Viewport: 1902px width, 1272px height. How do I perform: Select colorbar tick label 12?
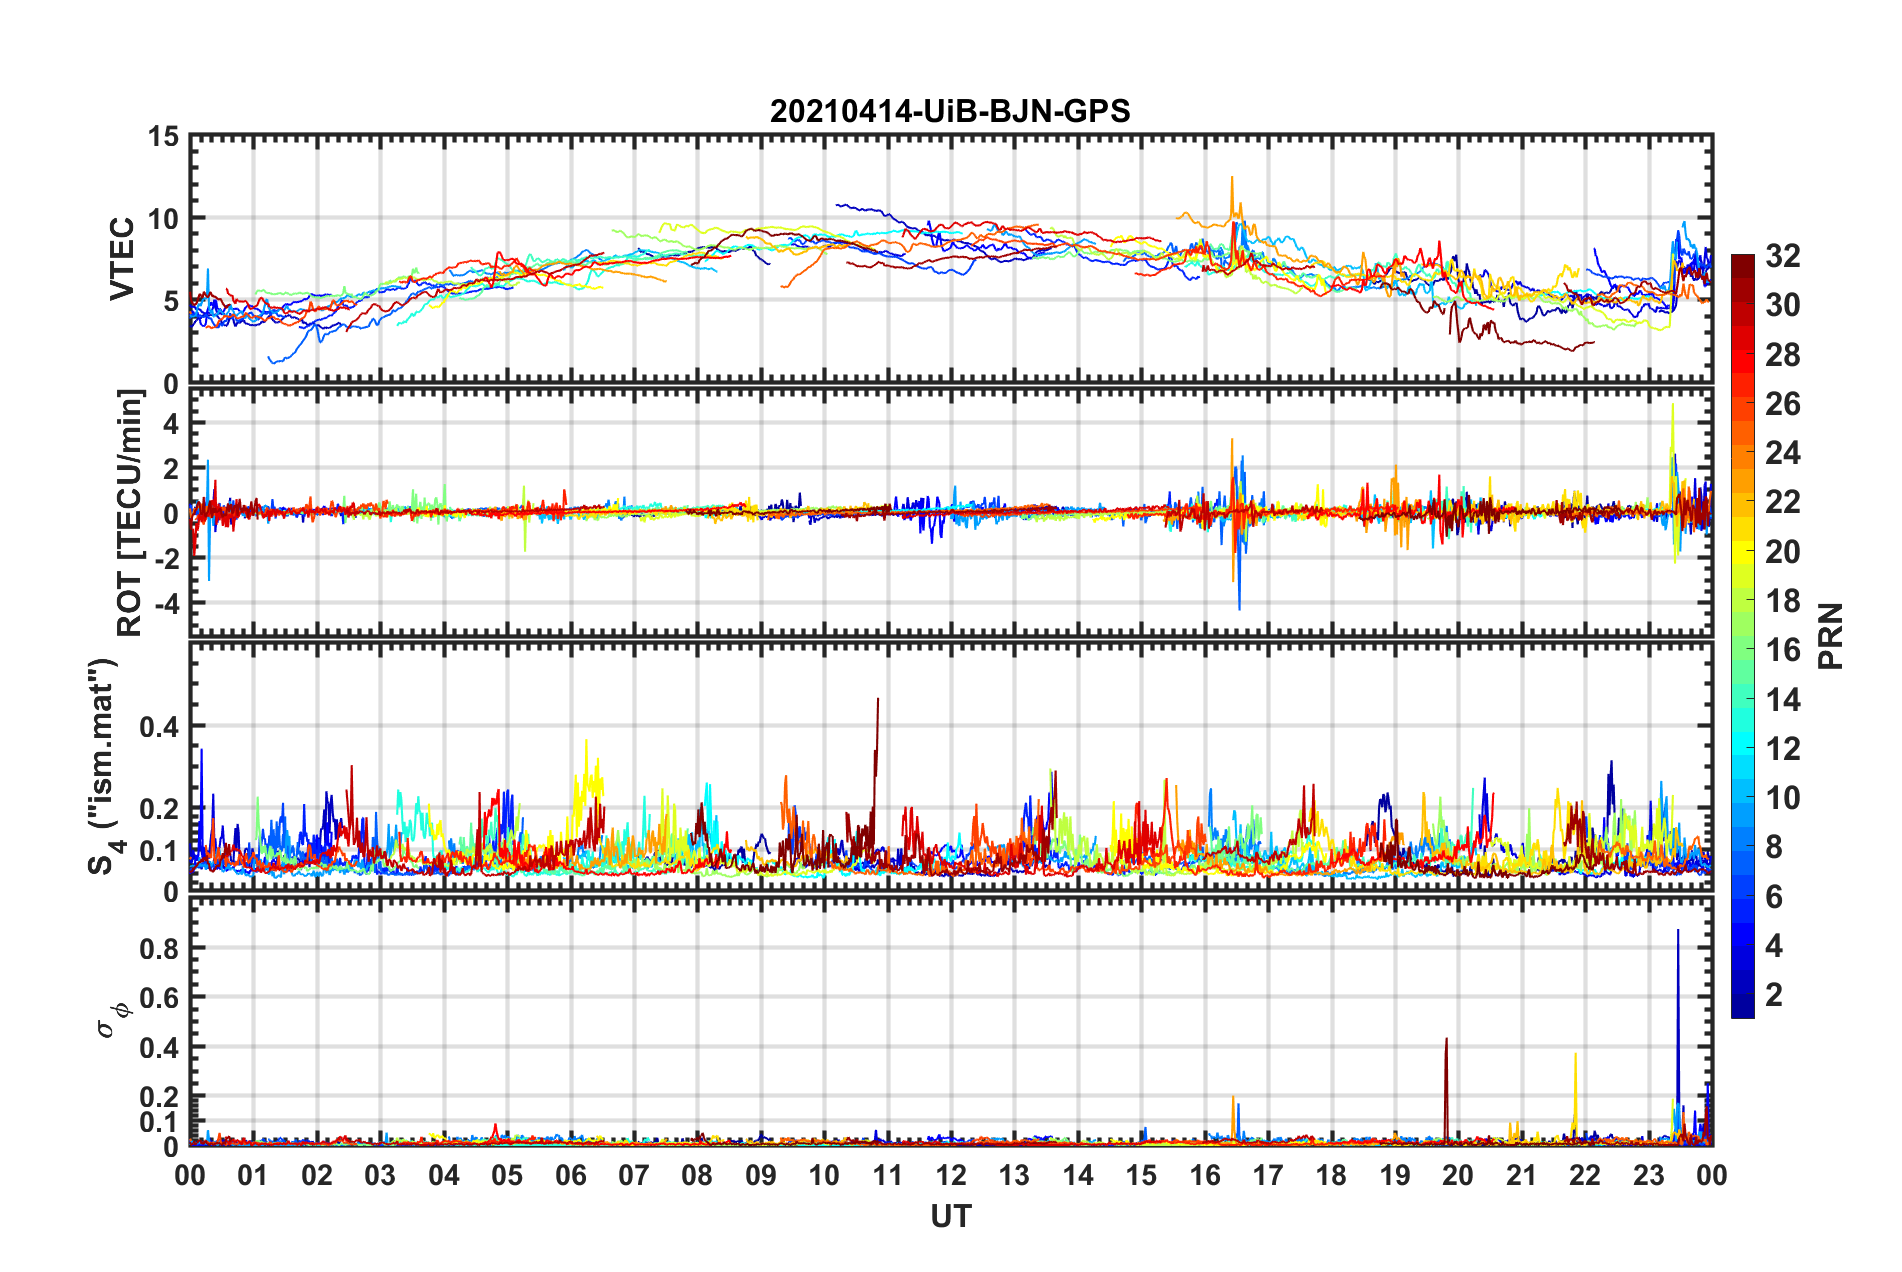click(1782, 749)
